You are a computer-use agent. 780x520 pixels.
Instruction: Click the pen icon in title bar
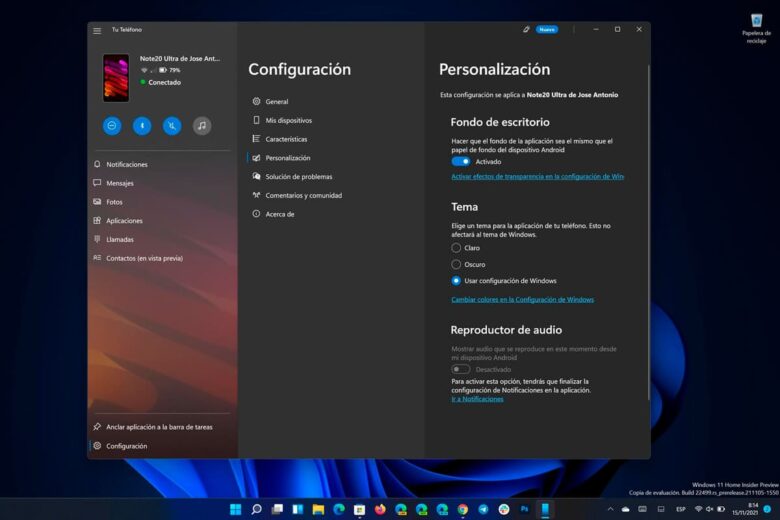click(526, 30)
